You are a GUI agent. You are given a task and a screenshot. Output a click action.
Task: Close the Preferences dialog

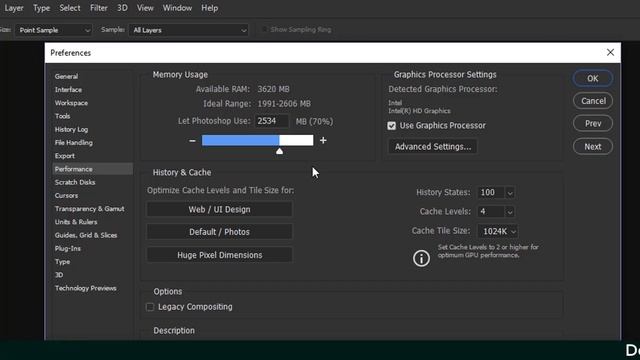point(610,52)
